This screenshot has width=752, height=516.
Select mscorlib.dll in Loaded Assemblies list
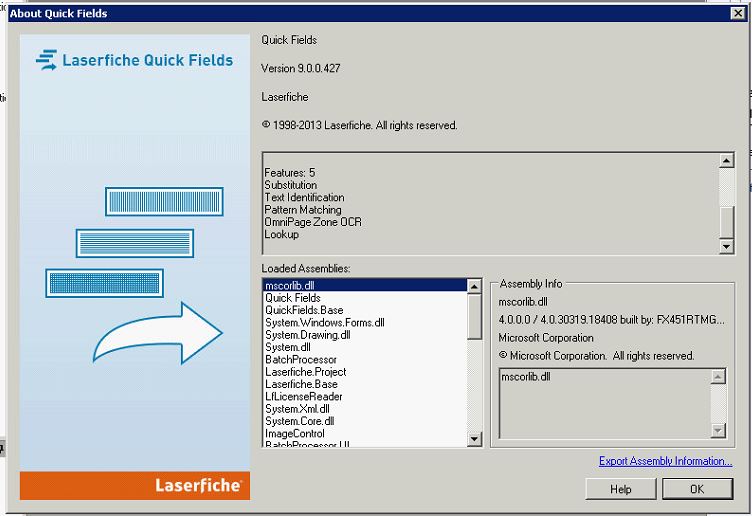pyautogui.click(x=364, y=285)
